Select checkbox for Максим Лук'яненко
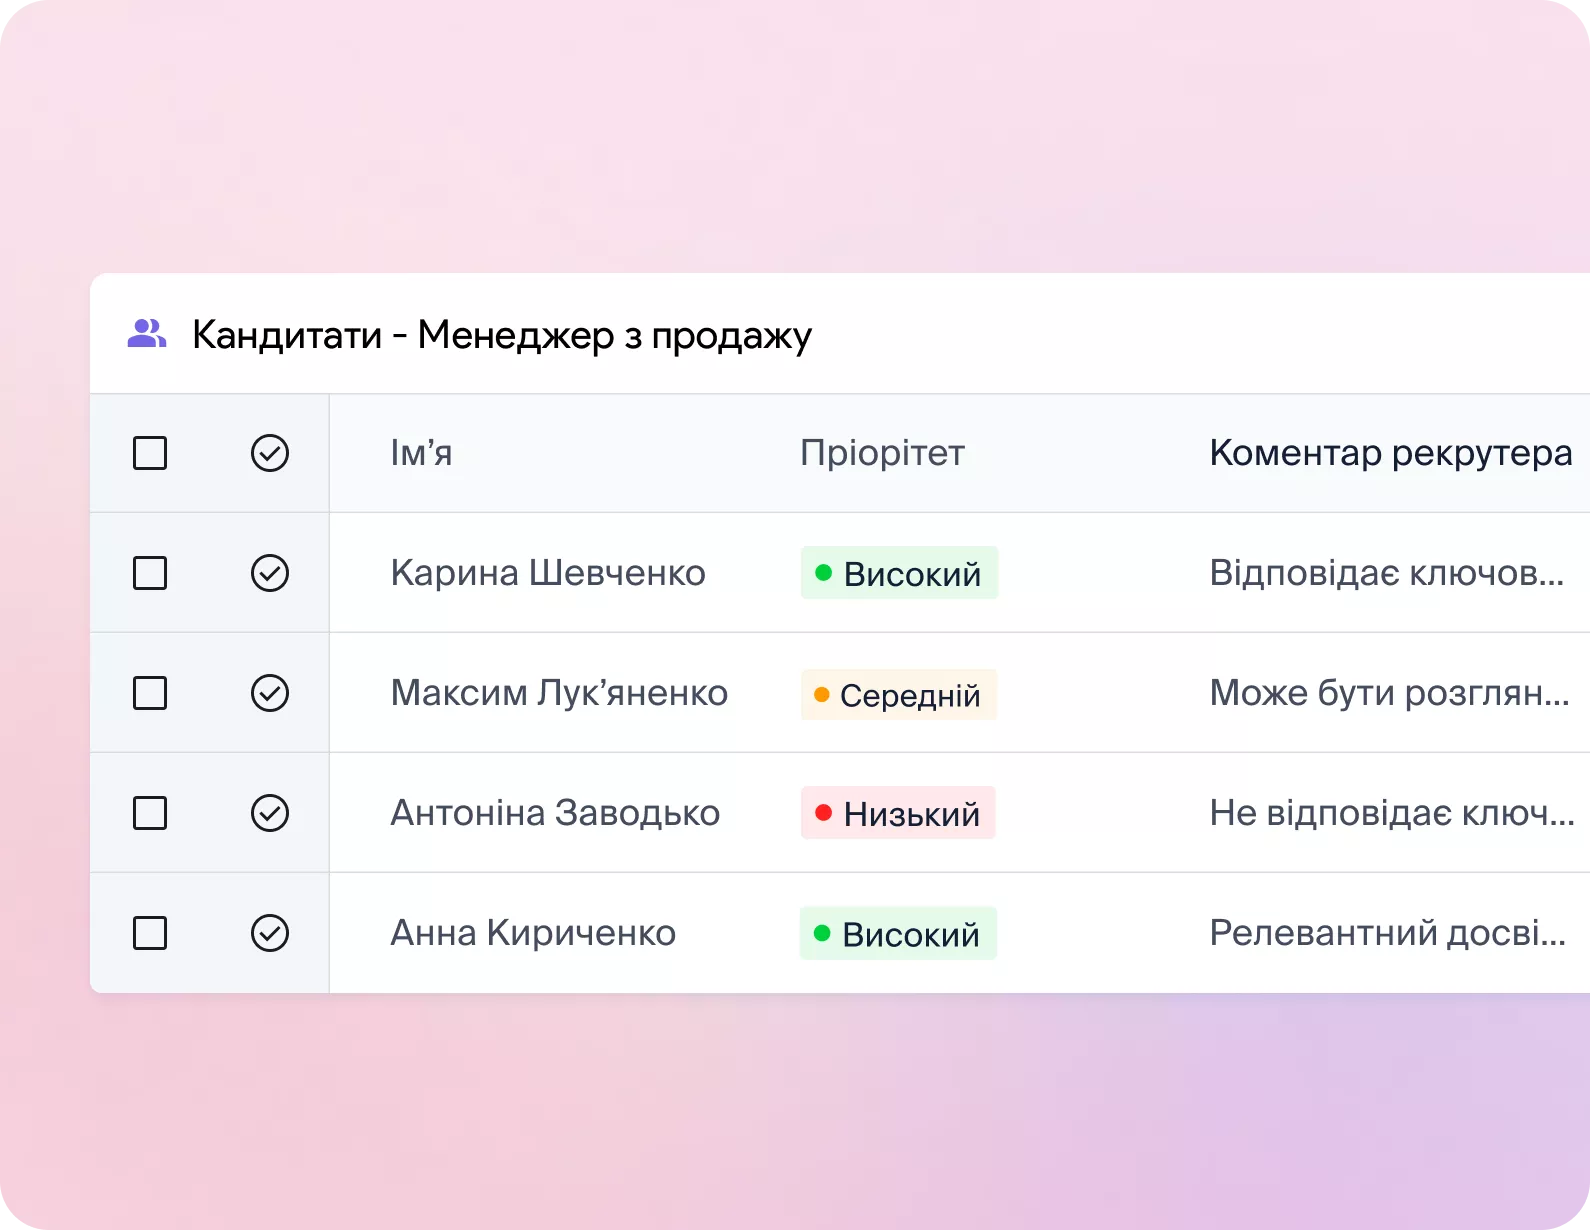1590x1230 pixels. click(x=150, y=693)
